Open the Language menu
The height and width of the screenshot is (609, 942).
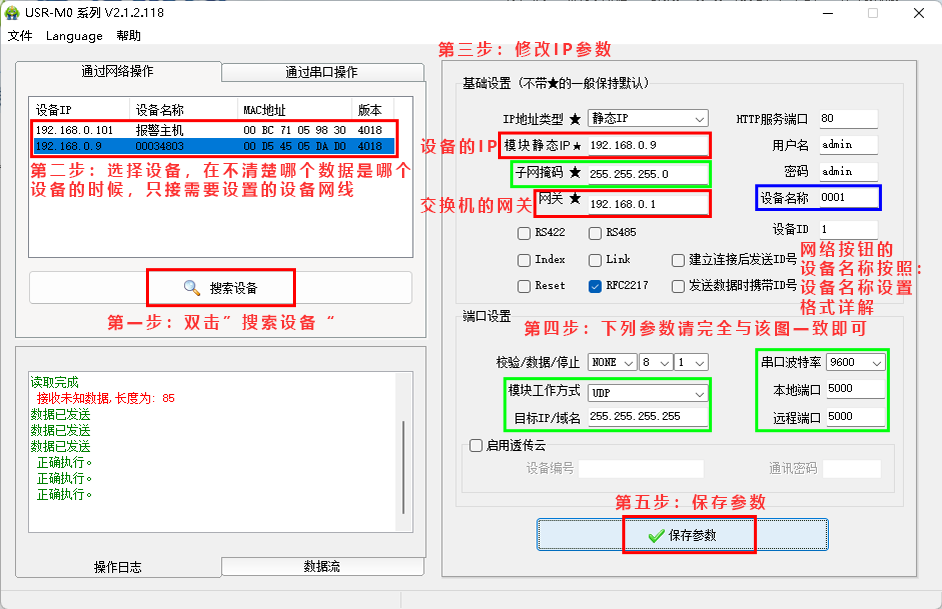point(74,36)
